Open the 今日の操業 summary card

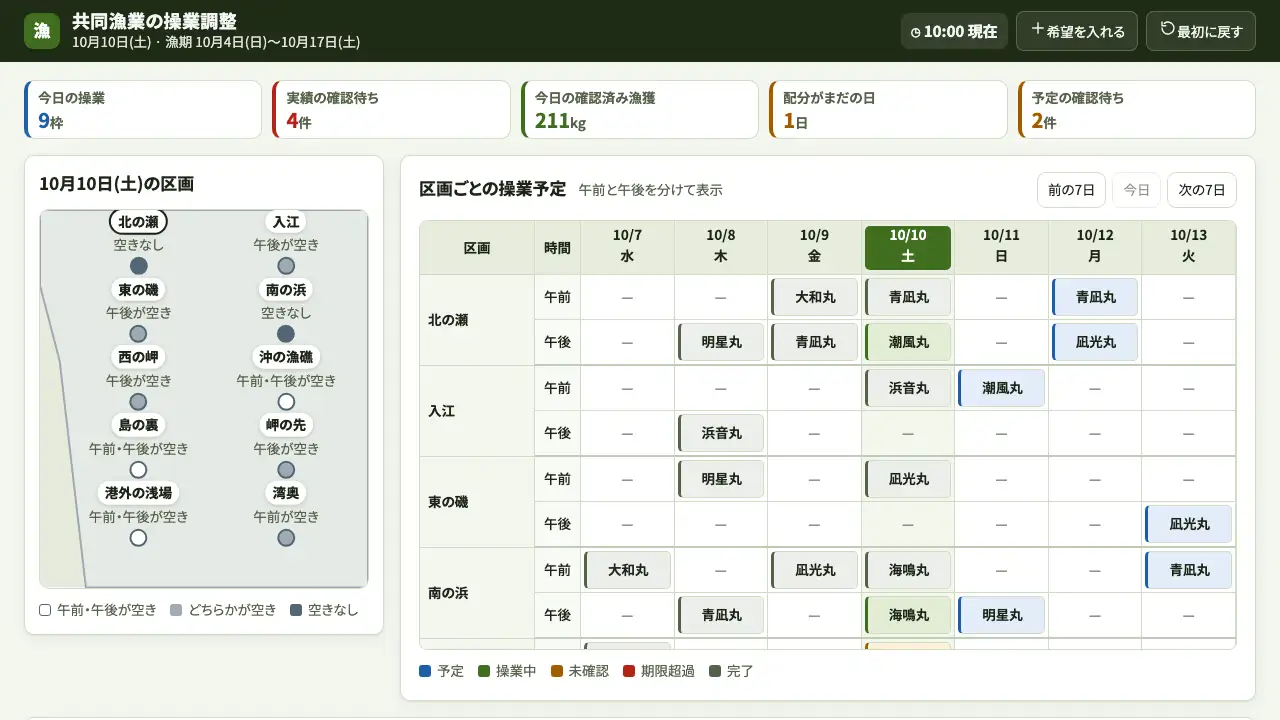click(x=143, y=110)
